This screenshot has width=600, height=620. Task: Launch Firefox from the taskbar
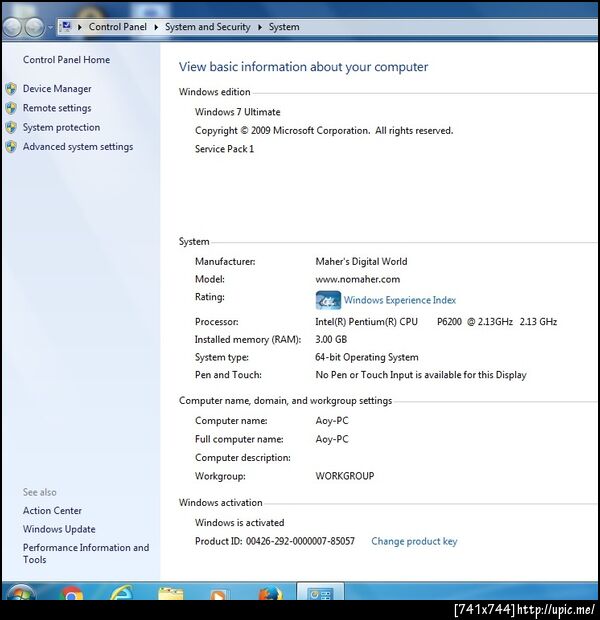[271, 592]
